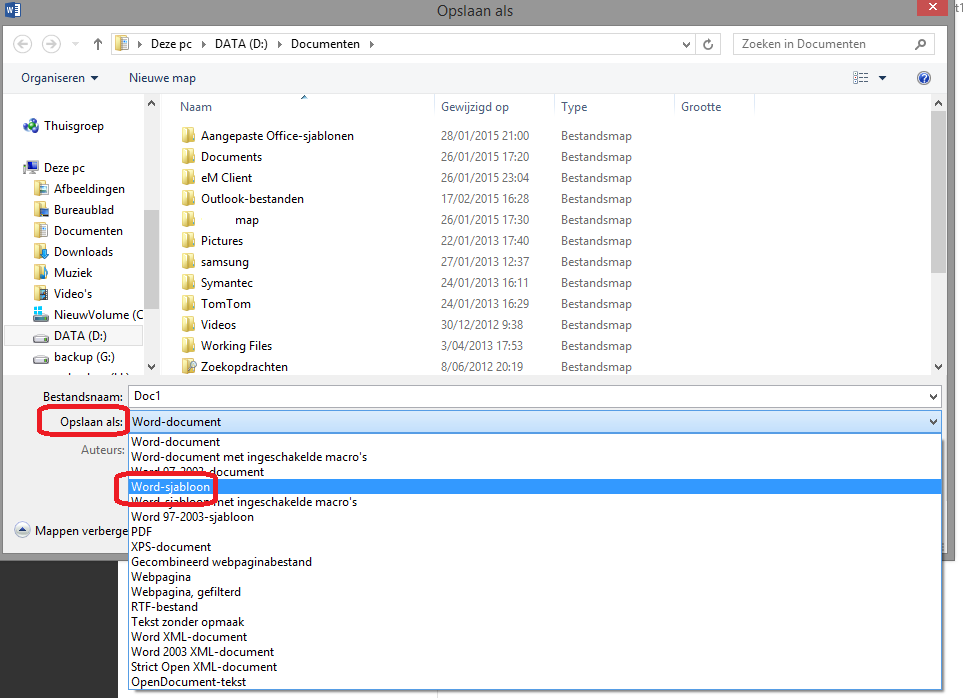Click the magnifier icon in the search box
Image resolution: width=966 pixels, height=698 pixels.
(x=920, y=44)
